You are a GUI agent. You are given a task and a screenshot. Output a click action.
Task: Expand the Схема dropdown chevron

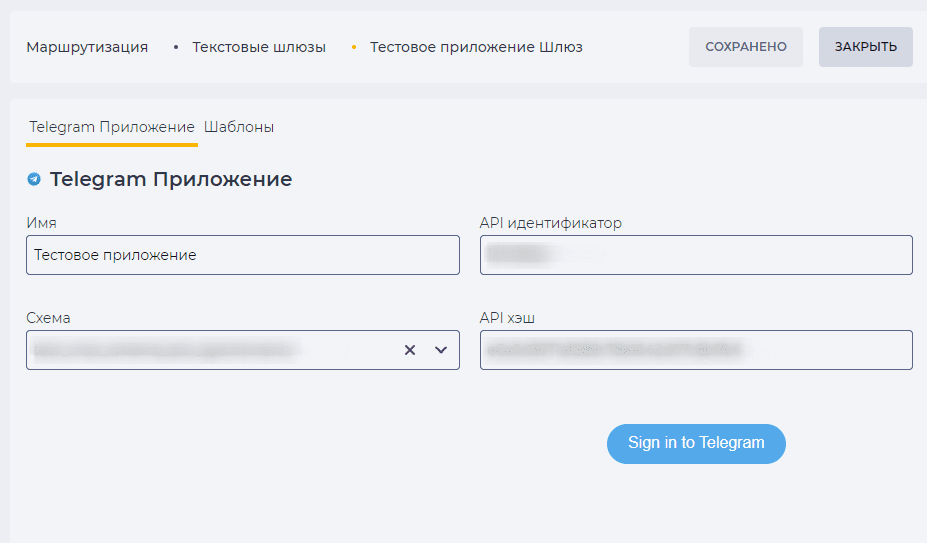pyautogui.click(x=440, y=350)
